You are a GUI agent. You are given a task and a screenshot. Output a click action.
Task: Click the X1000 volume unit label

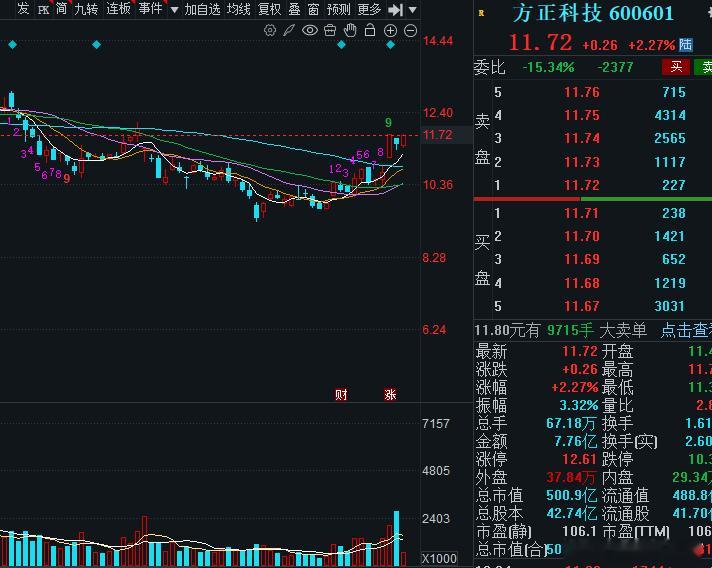(x=439, y=558)
